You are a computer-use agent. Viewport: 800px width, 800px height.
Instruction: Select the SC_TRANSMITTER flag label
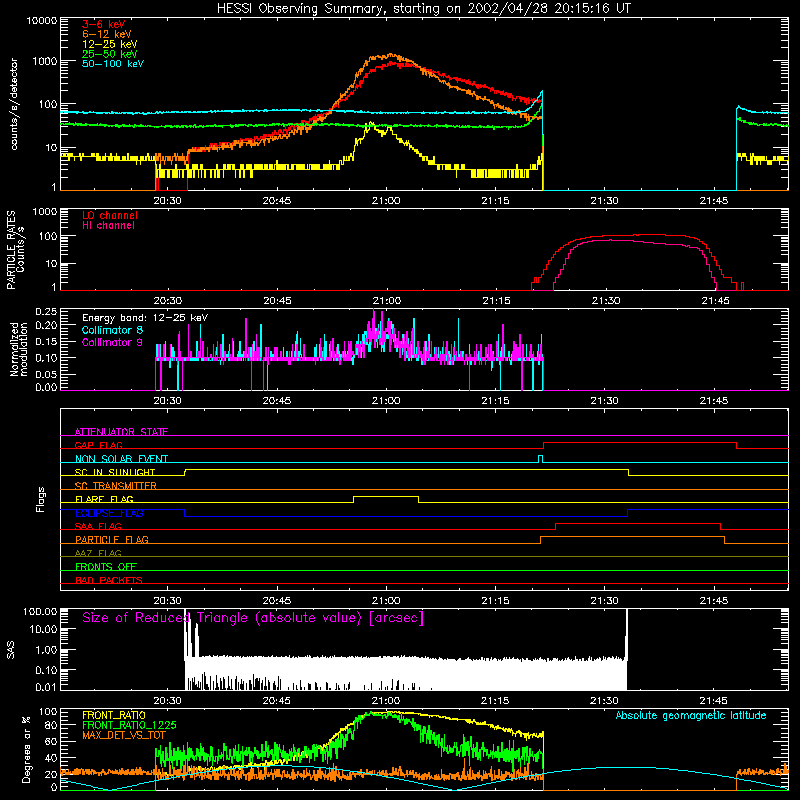(115, 486)
